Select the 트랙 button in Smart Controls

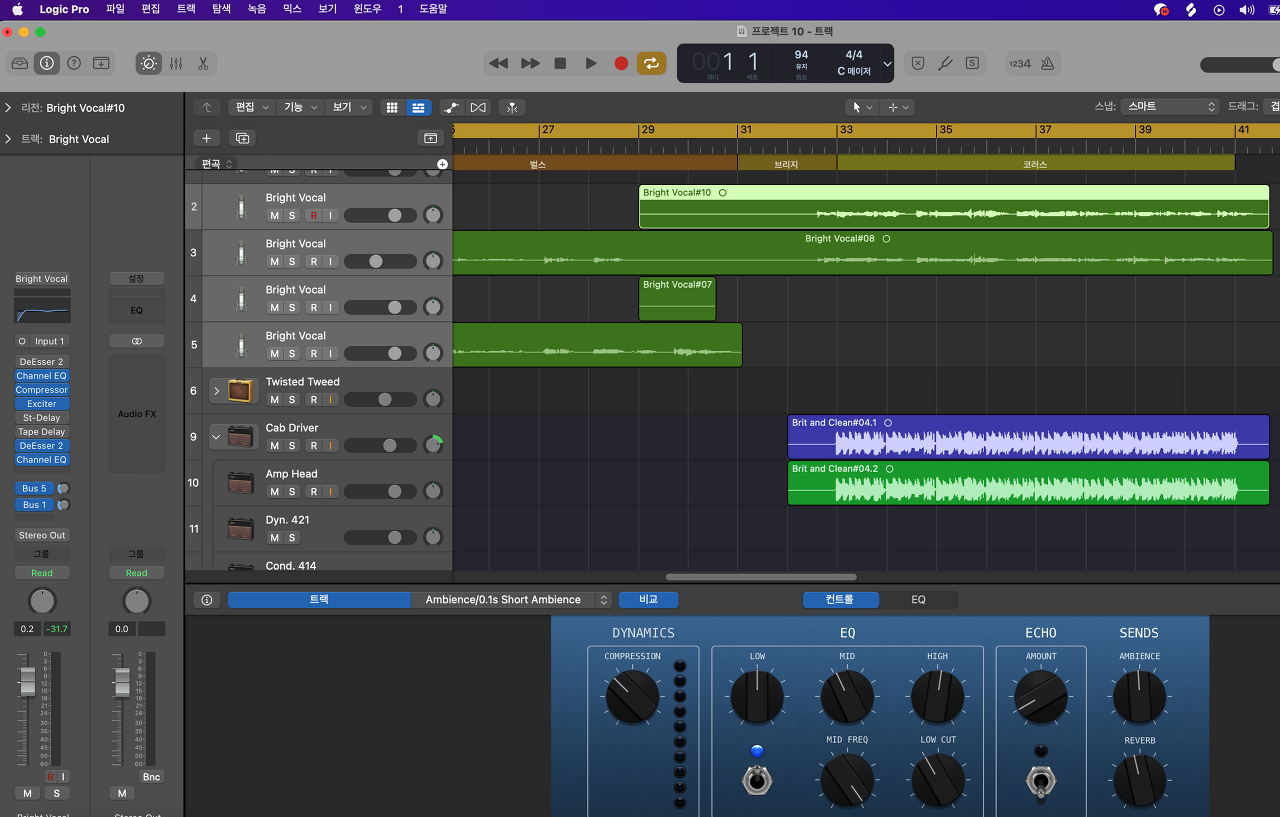319,599
